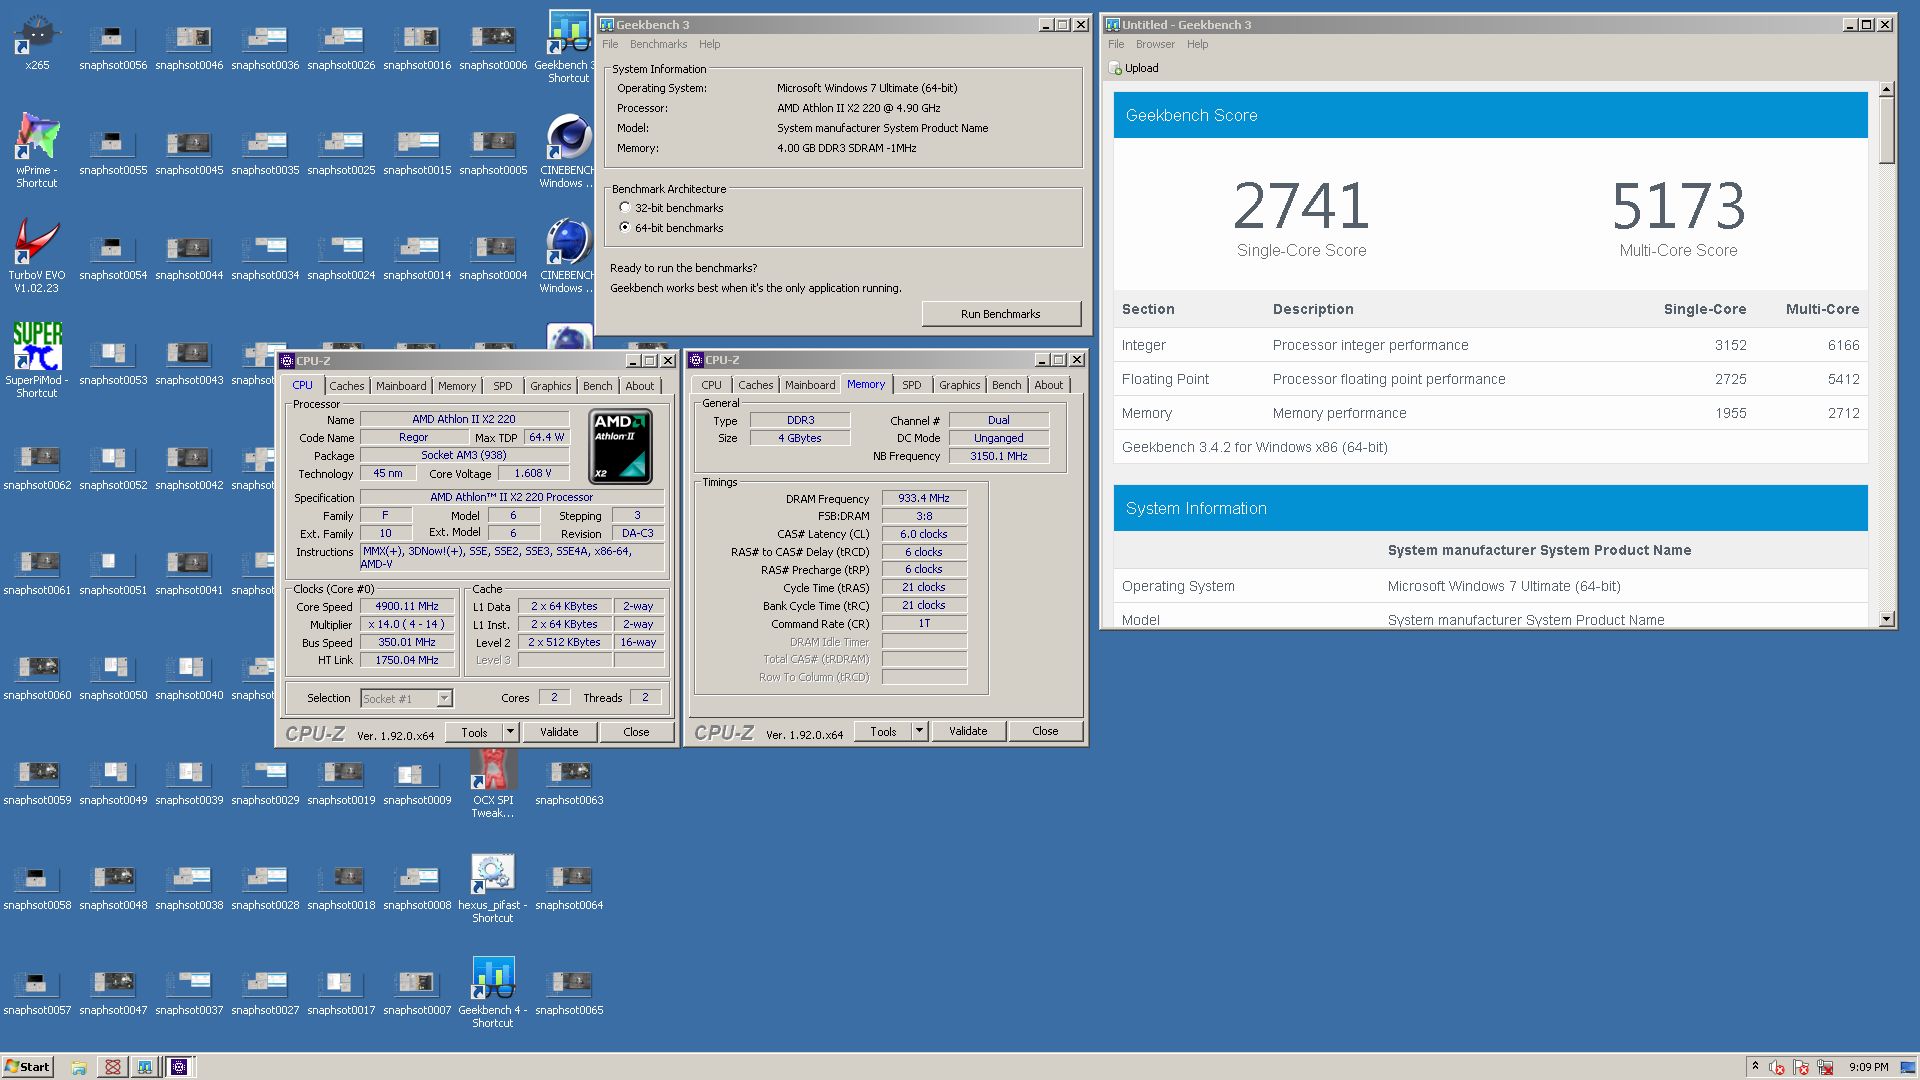Select the snapshot0065 file icon
1920x1080 pixels.
pos(569,992)
